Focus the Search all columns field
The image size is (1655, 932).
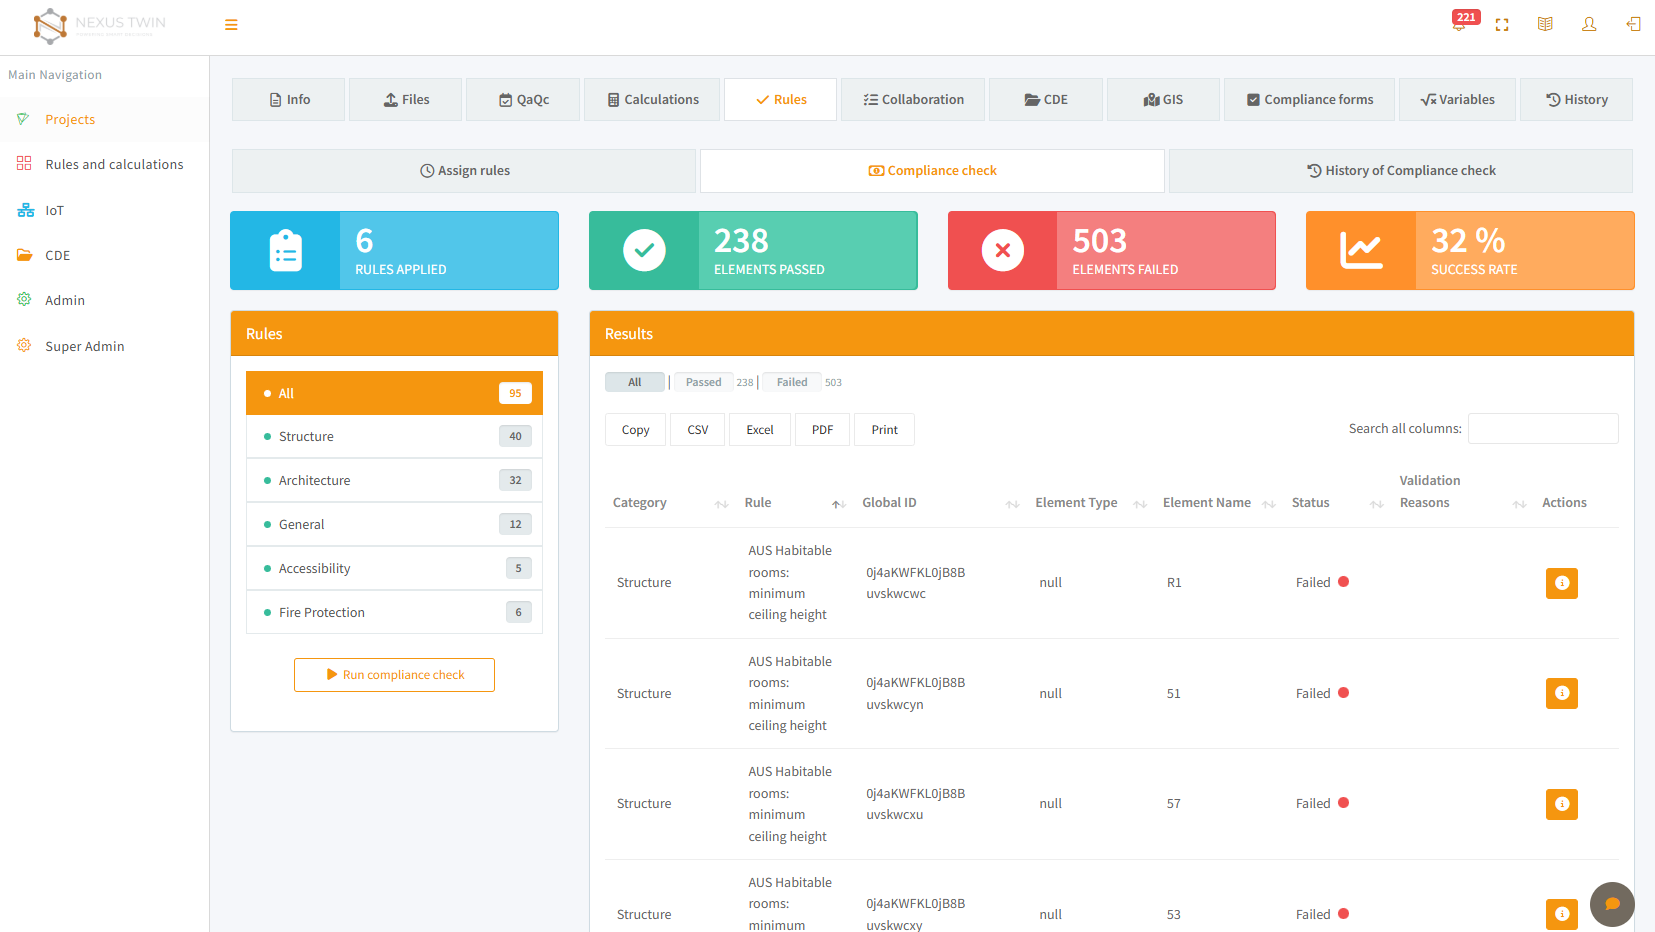1543,429
